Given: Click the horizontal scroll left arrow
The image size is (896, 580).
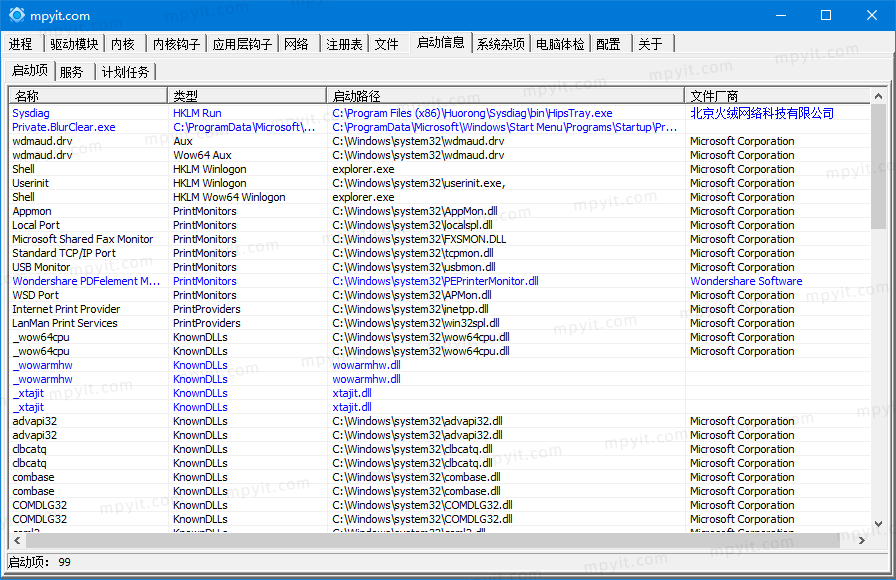Looking at the screenshot, I should [x=17, y=540].
